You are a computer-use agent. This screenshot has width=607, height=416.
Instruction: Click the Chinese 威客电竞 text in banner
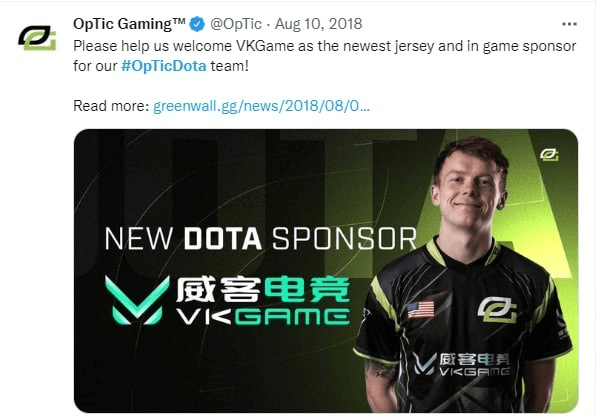tap(263, 289)
